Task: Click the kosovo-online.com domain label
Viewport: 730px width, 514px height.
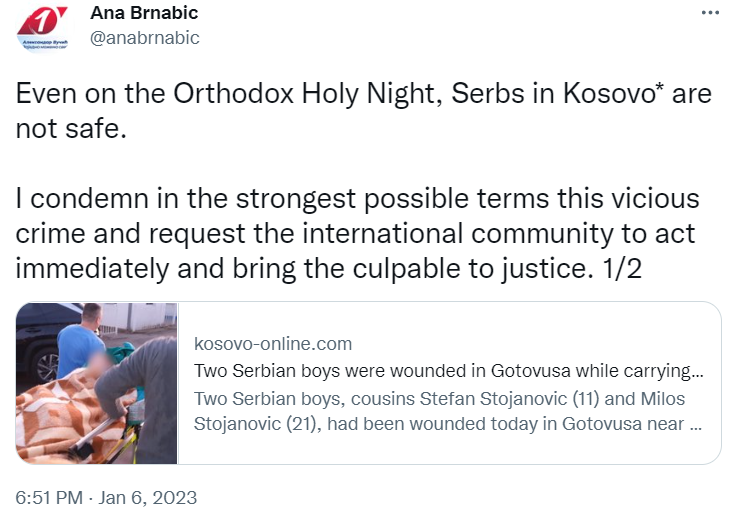Action: pyautogui.click(x=273, y=344)
